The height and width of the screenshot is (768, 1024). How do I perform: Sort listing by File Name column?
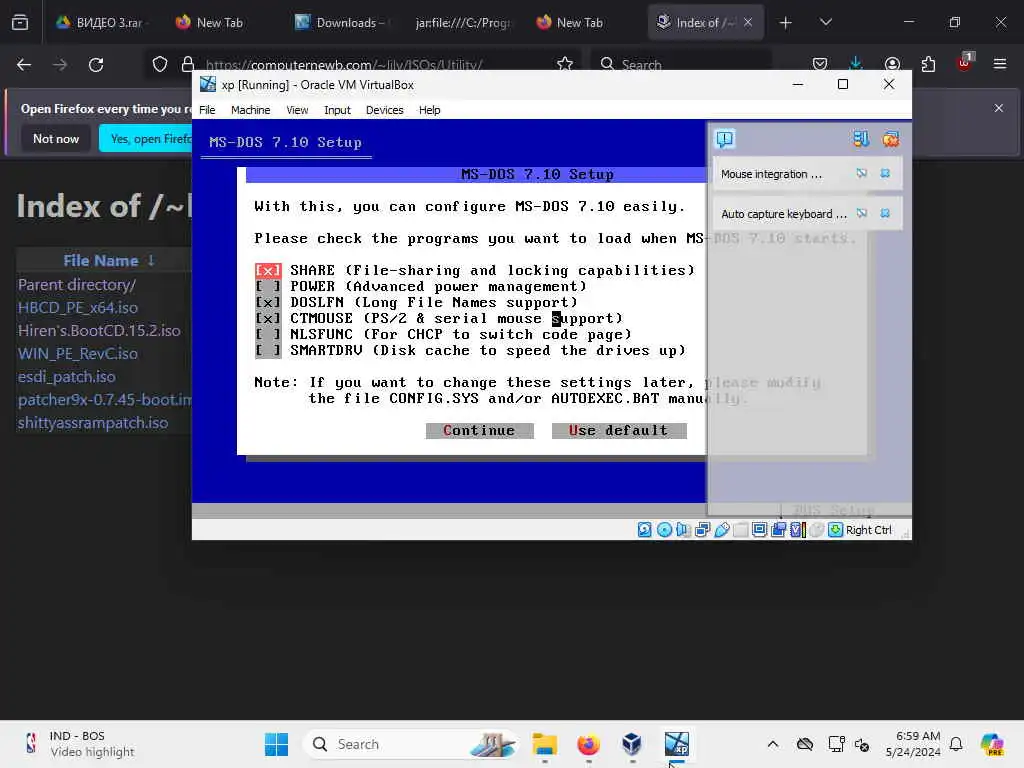101,260
